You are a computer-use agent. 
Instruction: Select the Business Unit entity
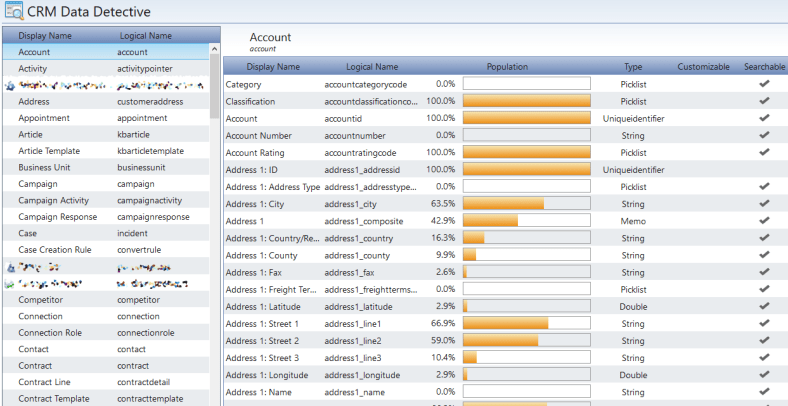pos(106,167)
